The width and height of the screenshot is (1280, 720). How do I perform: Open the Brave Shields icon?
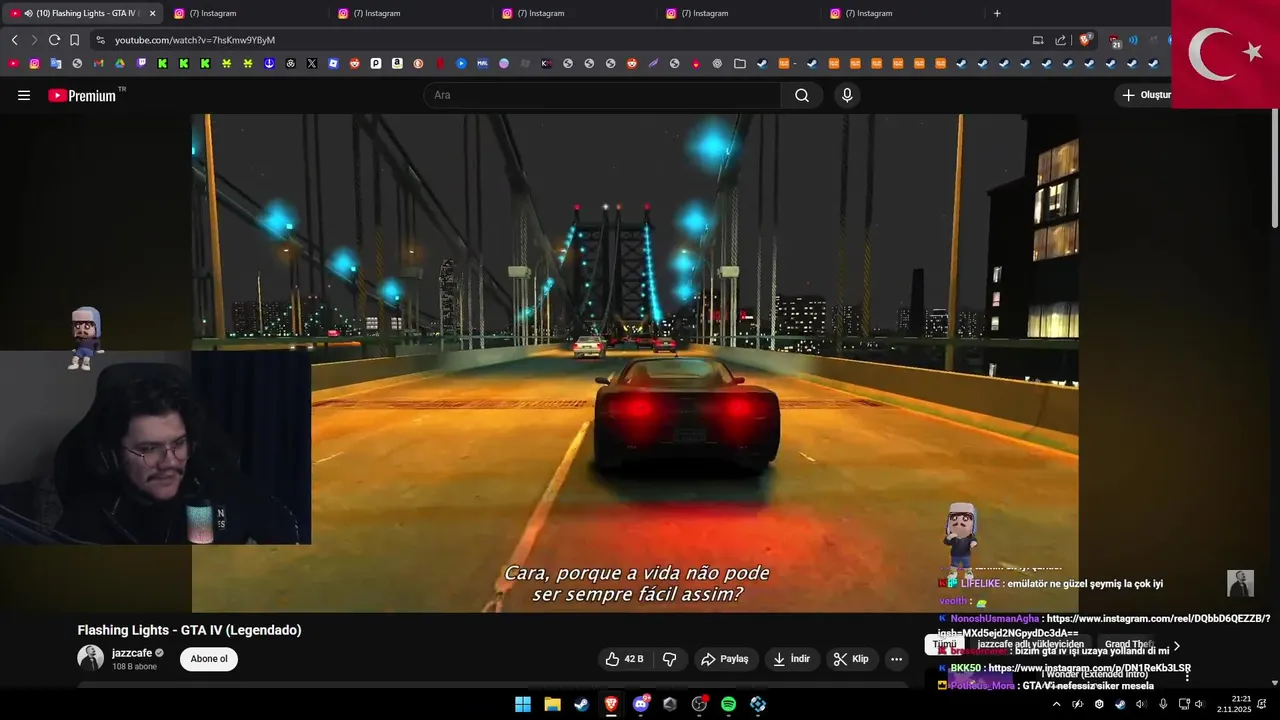pyautogui.click(x=1085, y=40)
